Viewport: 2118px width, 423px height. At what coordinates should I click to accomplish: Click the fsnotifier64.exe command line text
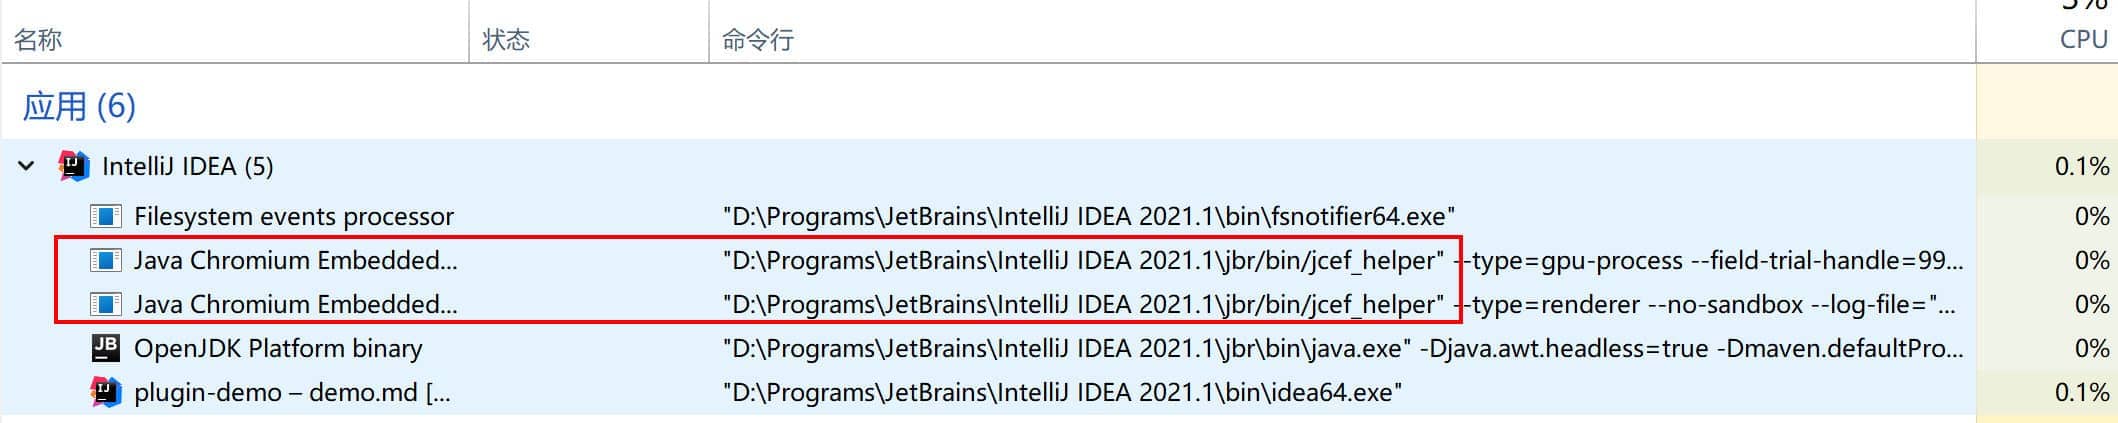[x=1089, y=216]
